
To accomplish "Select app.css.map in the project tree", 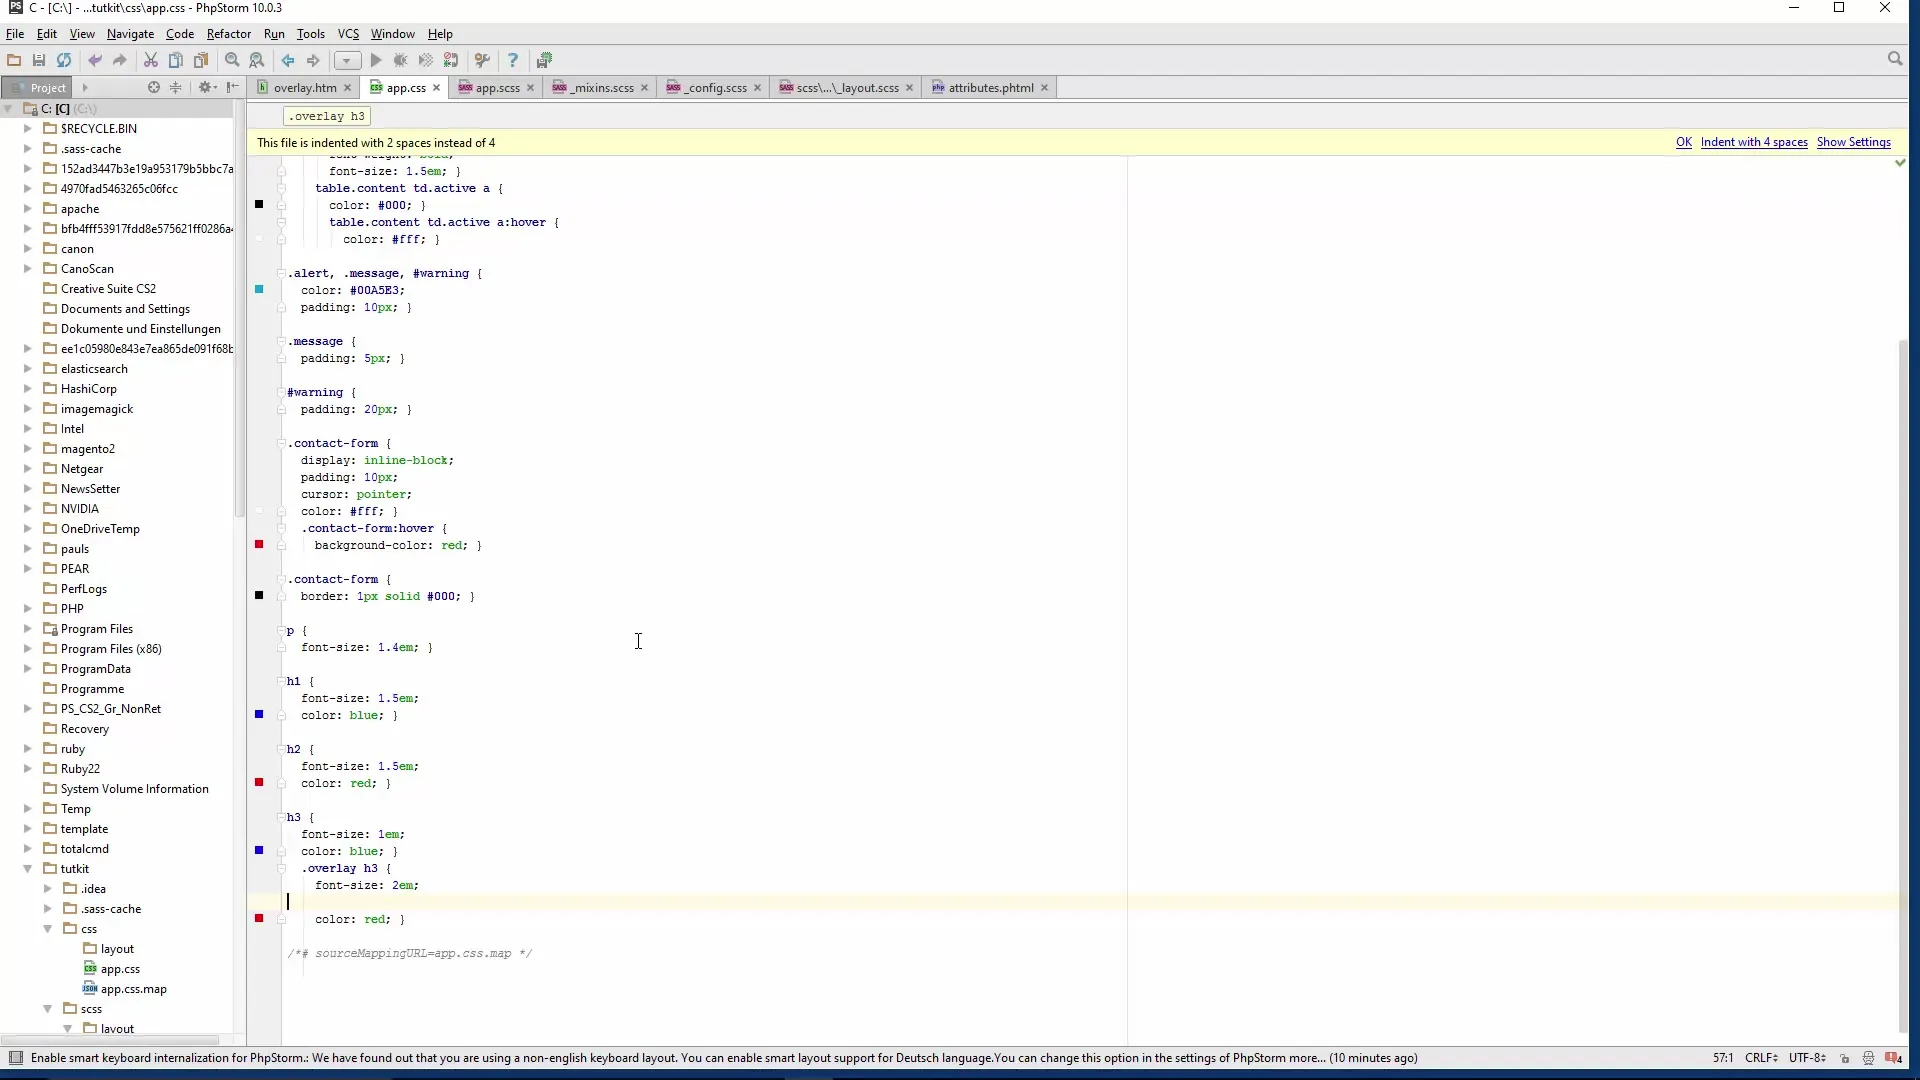I will point(133,989).
